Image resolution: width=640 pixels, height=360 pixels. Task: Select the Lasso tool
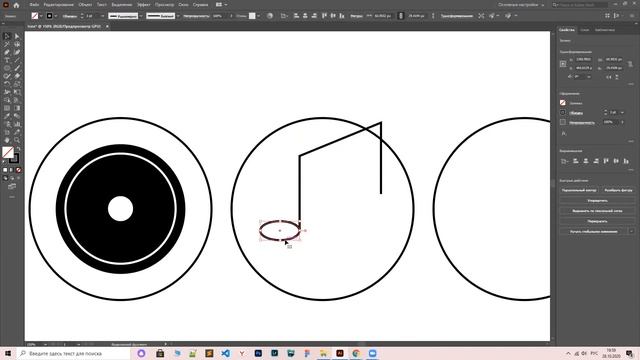17,44
